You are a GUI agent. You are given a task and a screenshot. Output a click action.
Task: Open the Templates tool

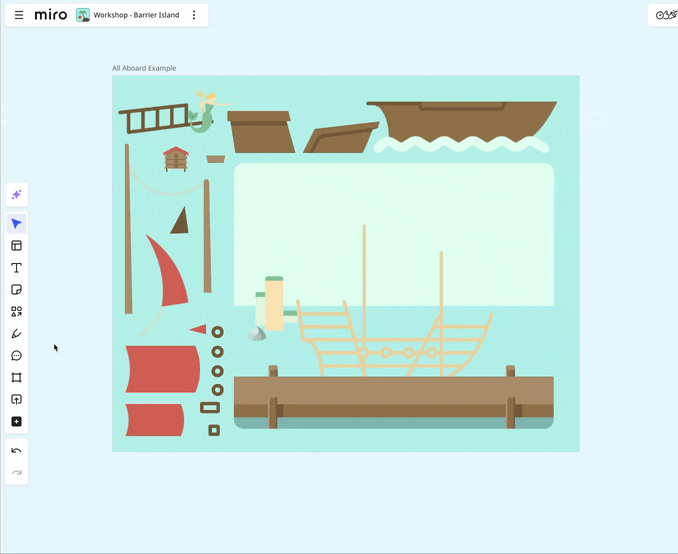(16, 246)
